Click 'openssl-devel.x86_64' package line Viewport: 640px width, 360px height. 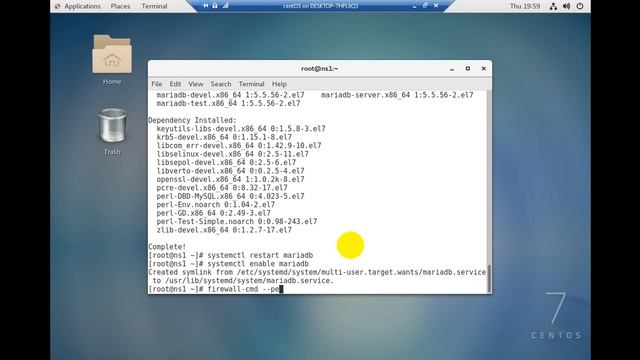point(230,180)
